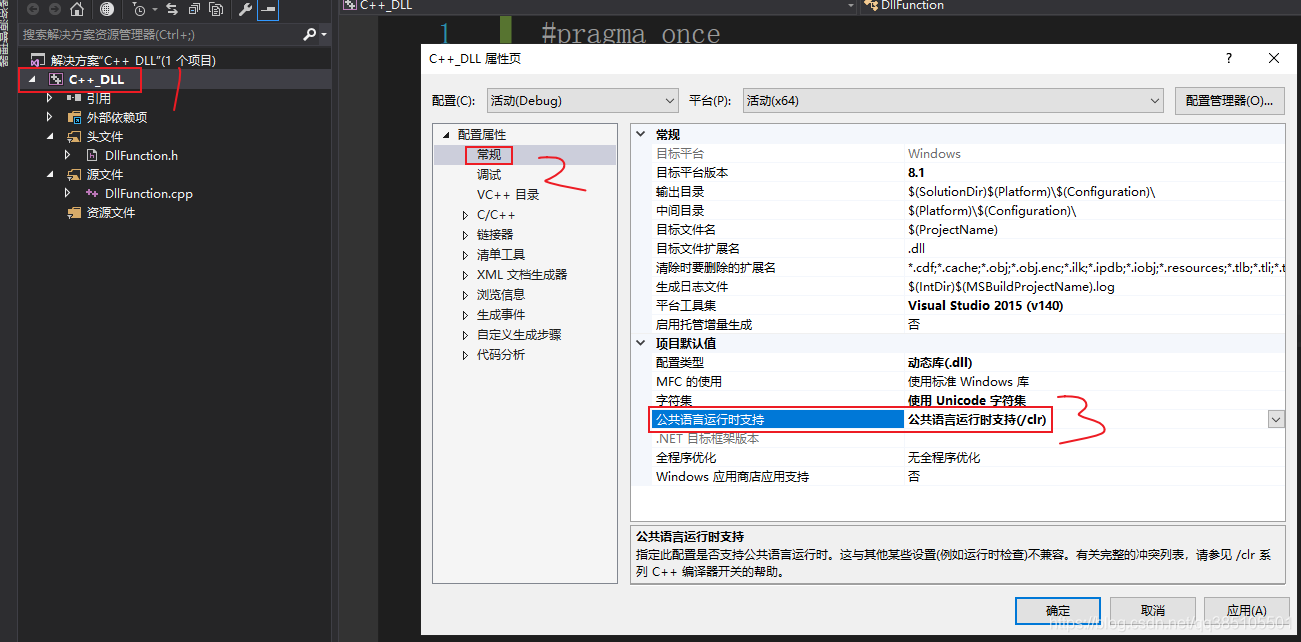Click the 配置管理器(O)... button
Viewport: 1301px width, 642px height.
(1229, 101)
